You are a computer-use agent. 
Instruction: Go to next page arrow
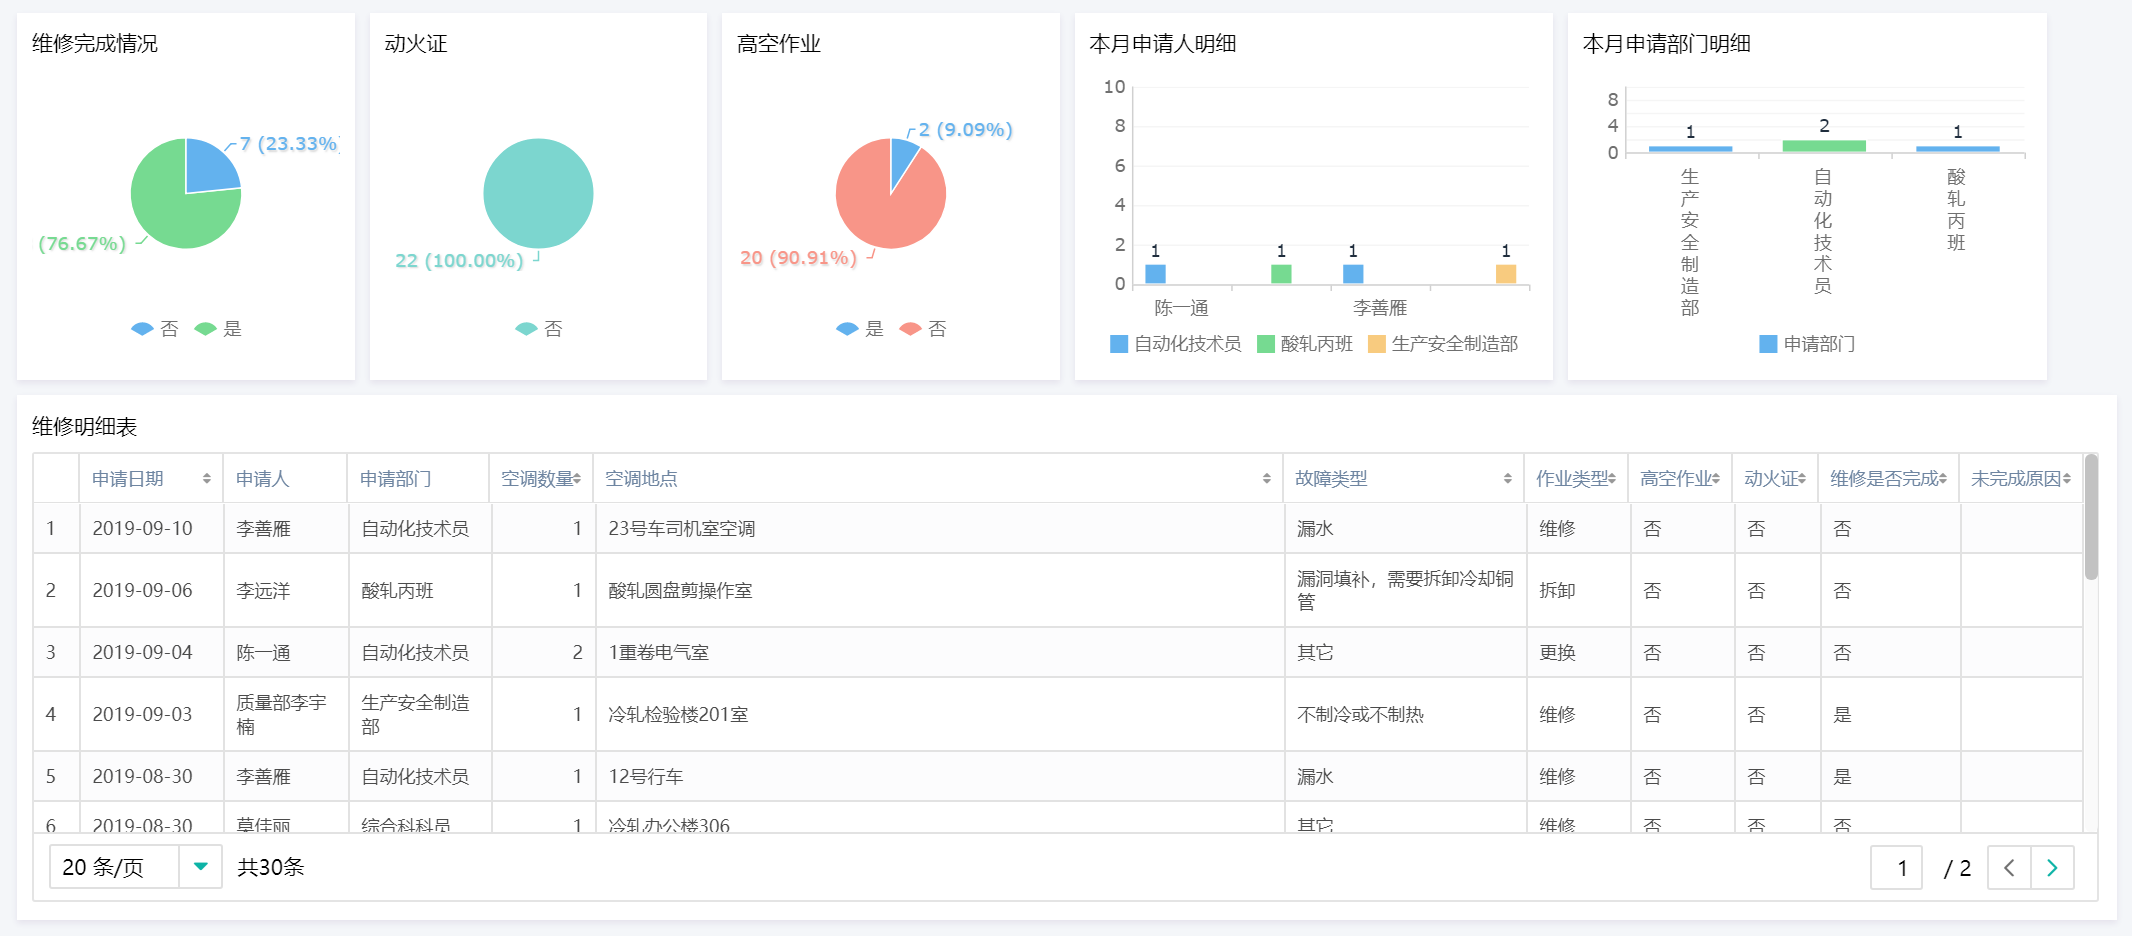point(2052,868)
